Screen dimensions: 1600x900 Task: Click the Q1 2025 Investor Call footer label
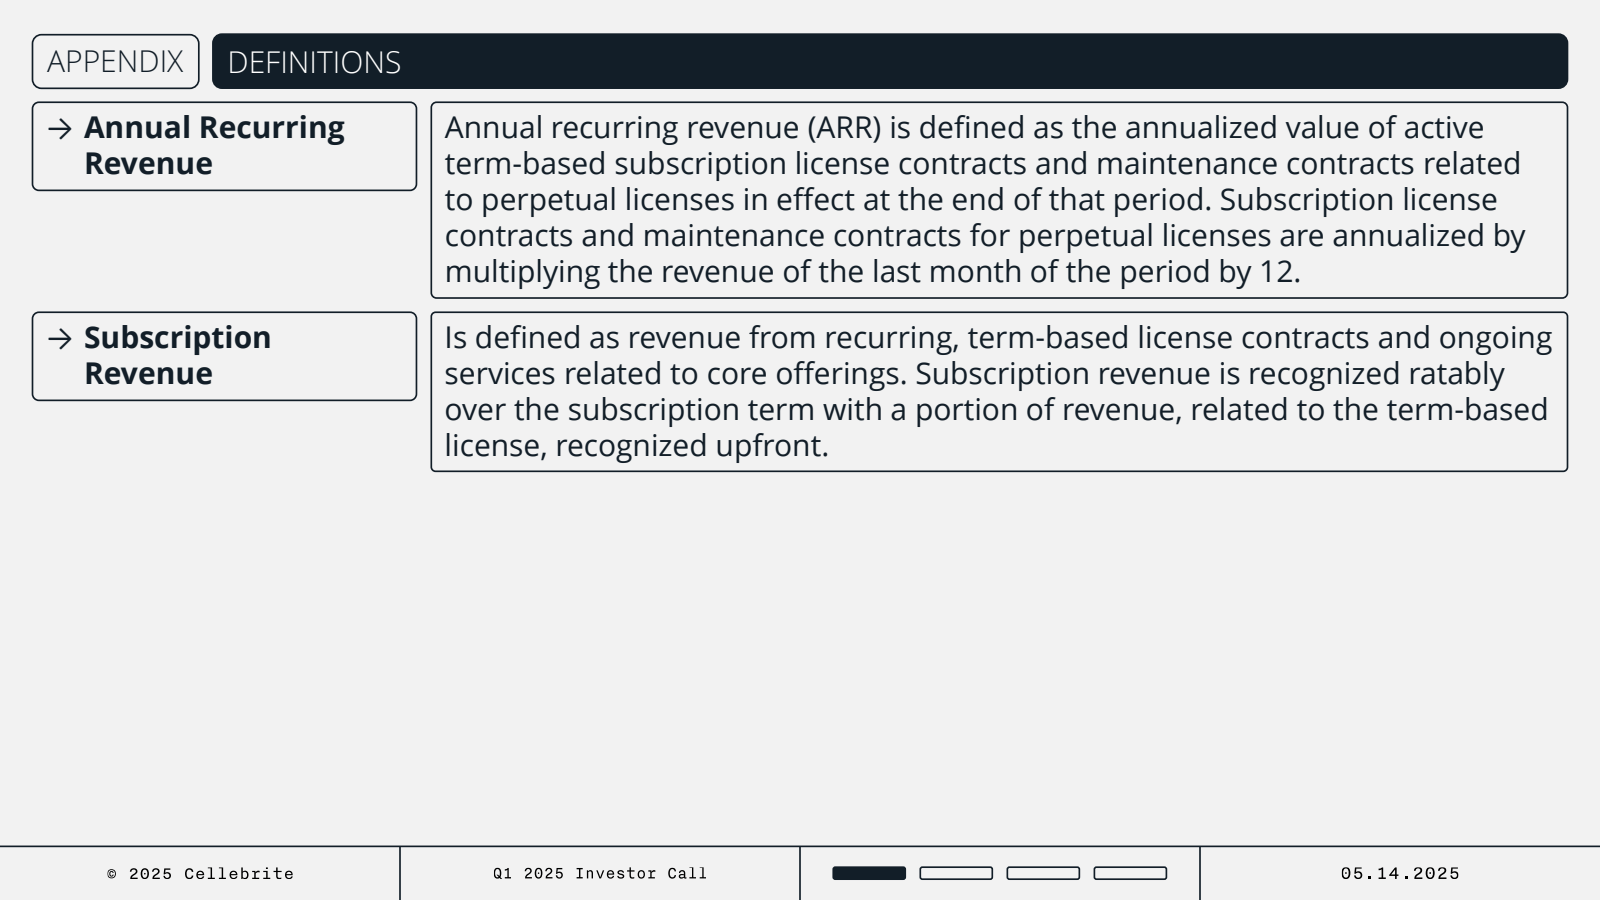[x=600, y=874]
